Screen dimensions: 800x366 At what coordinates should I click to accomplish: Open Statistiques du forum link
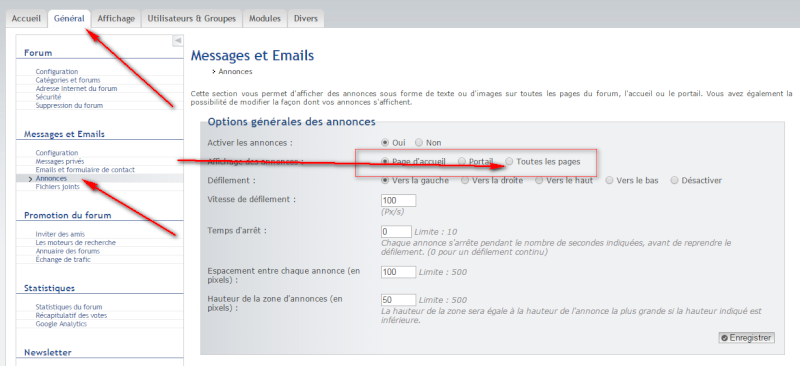pyautogui.click(x=69, y=307)
